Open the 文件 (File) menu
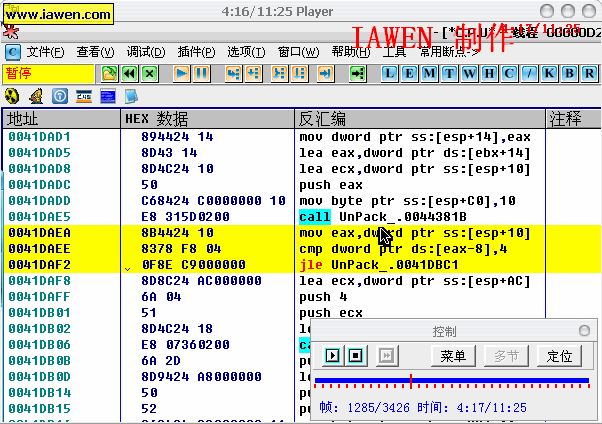This screenshot has width=602, height=424. pos(46,52)
